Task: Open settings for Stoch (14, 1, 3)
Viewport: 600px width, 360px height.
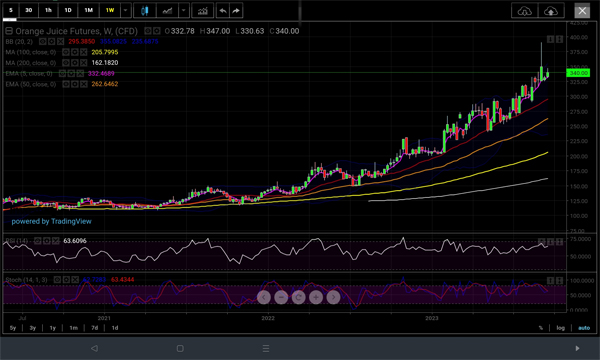Action: coord(66,280)
